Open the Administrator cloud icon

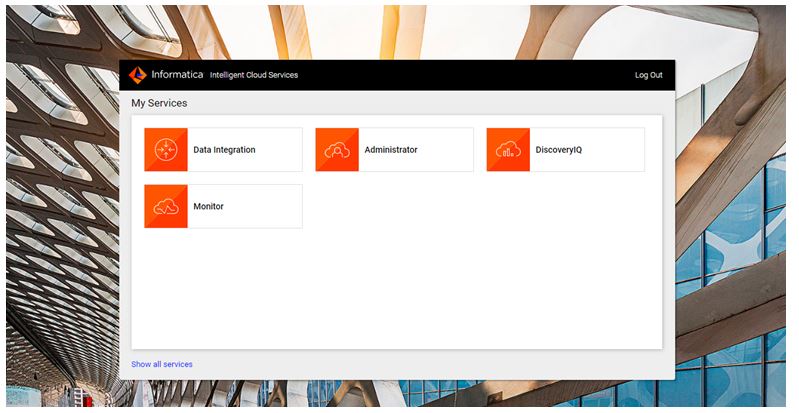[x=337, y=149]
